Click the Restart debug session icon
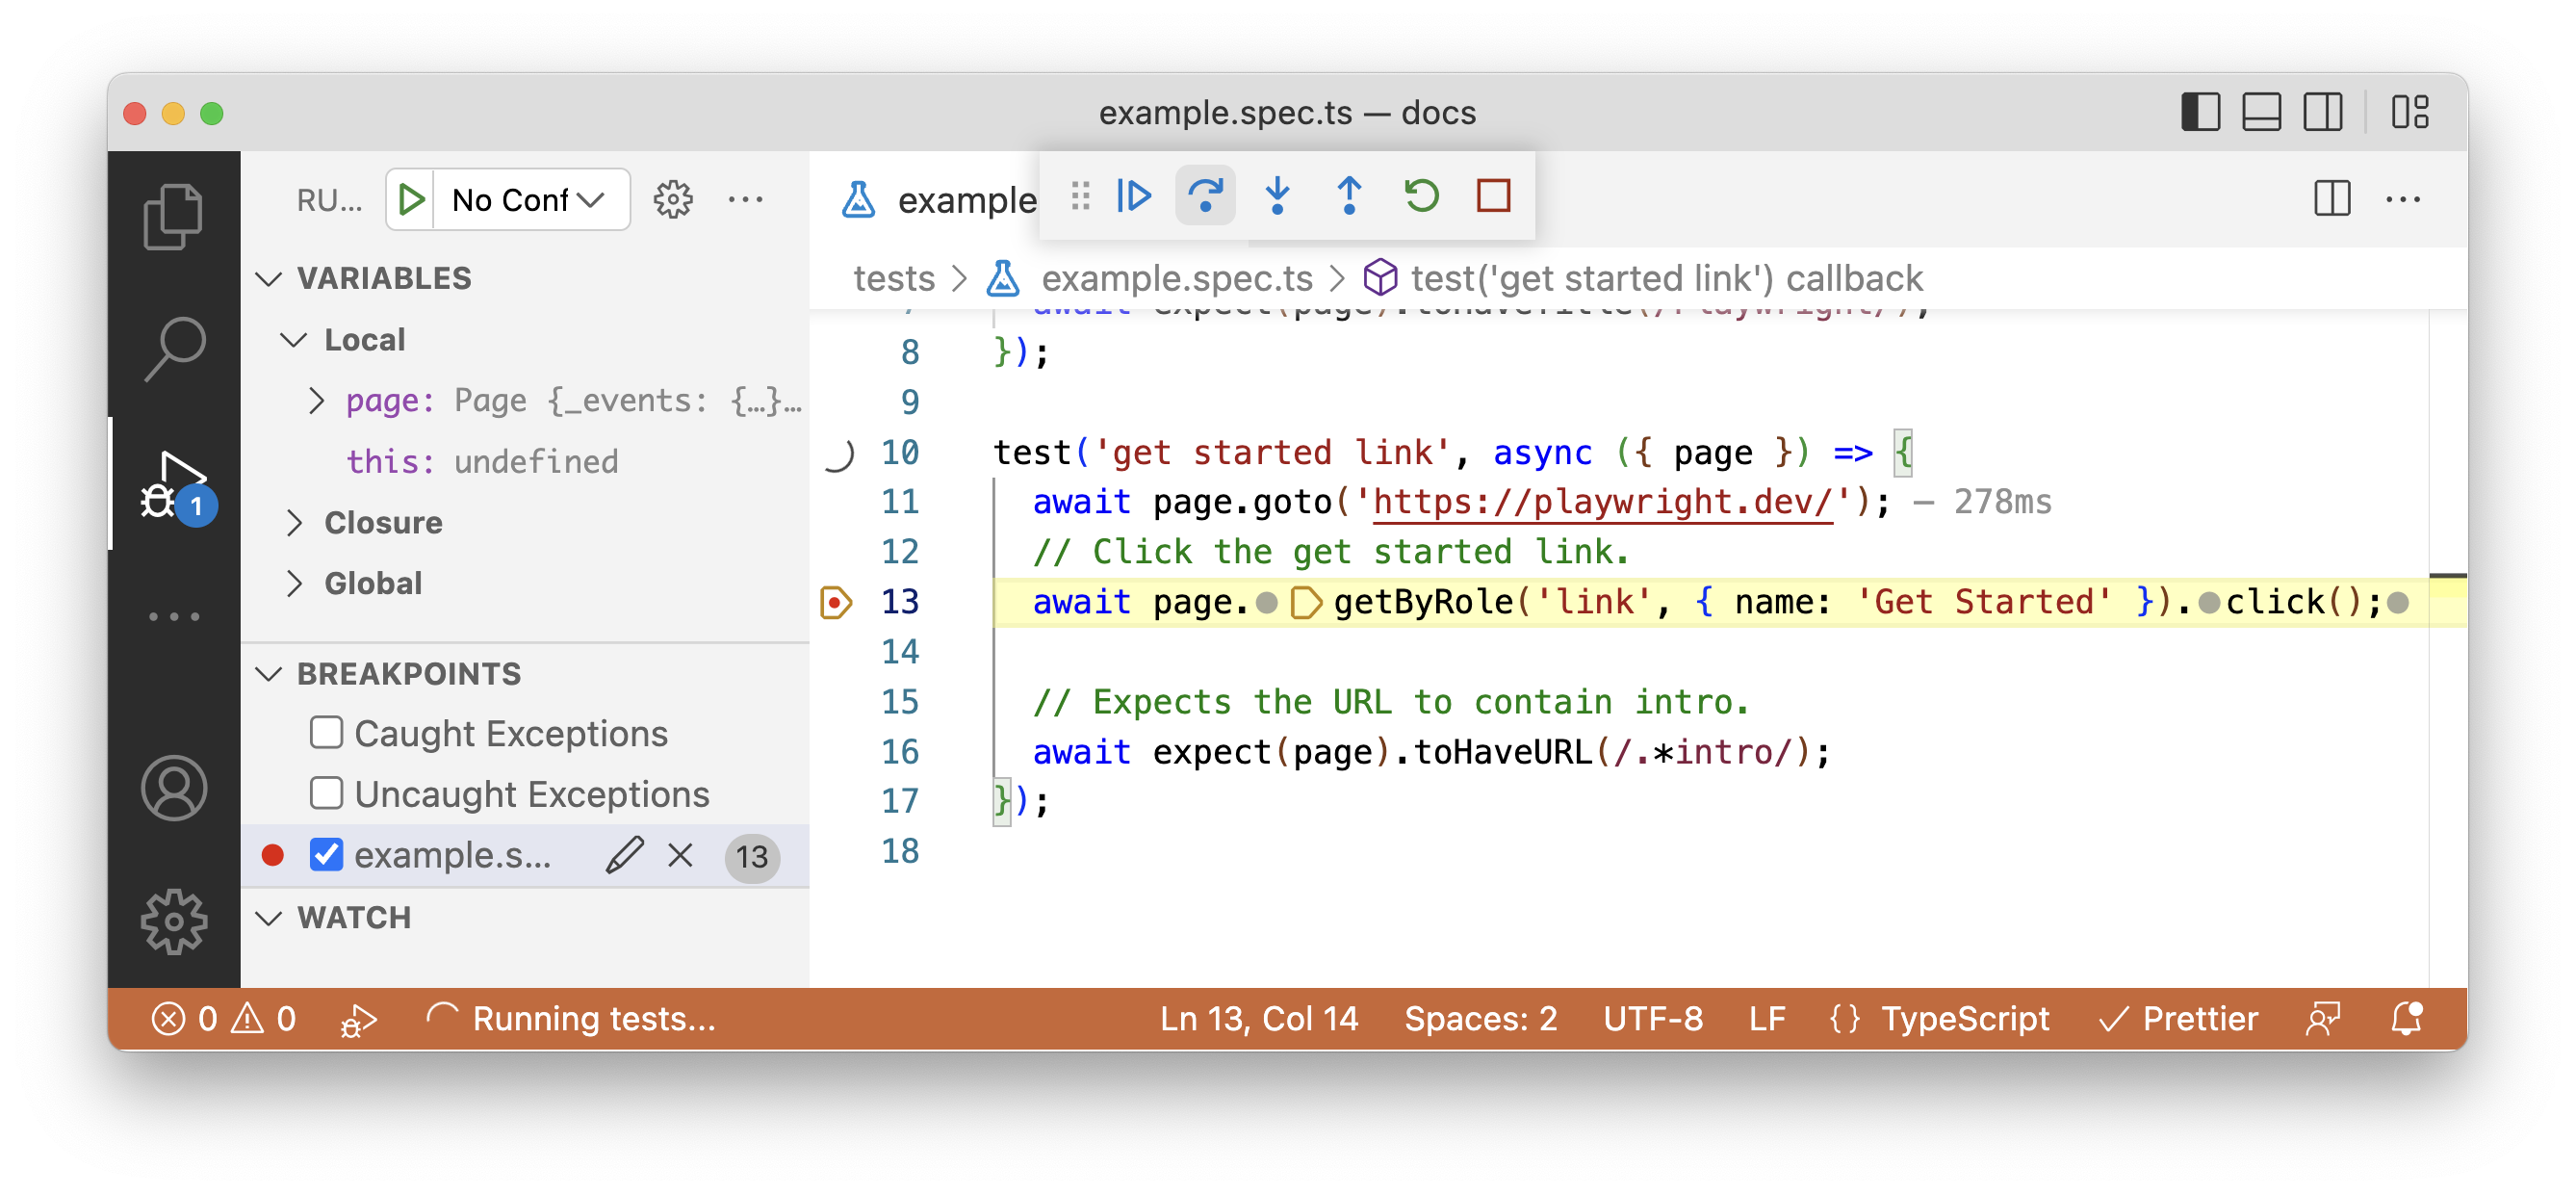Screen dimensions: 2576x1194 pos(1425,195)
